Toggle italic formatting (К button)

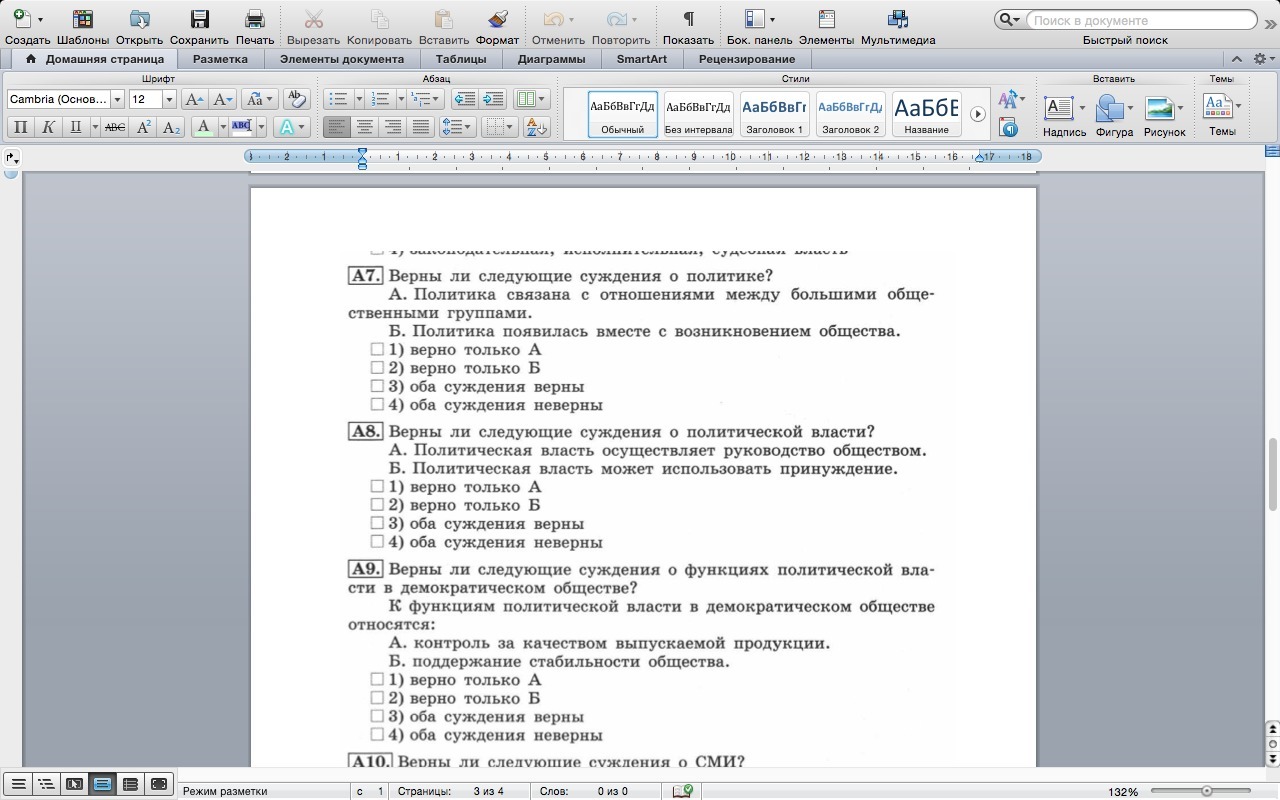click(47, 127)
